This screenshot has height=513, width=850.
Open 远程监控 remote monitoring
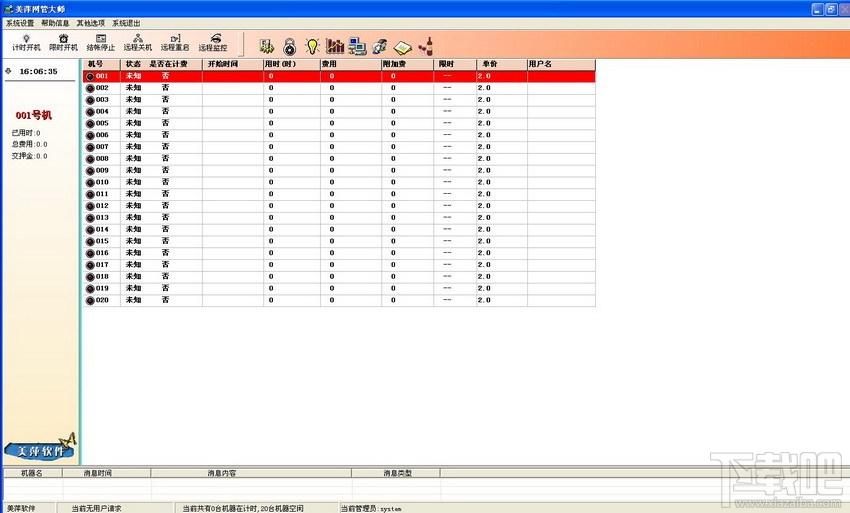(x=213, y=43)
